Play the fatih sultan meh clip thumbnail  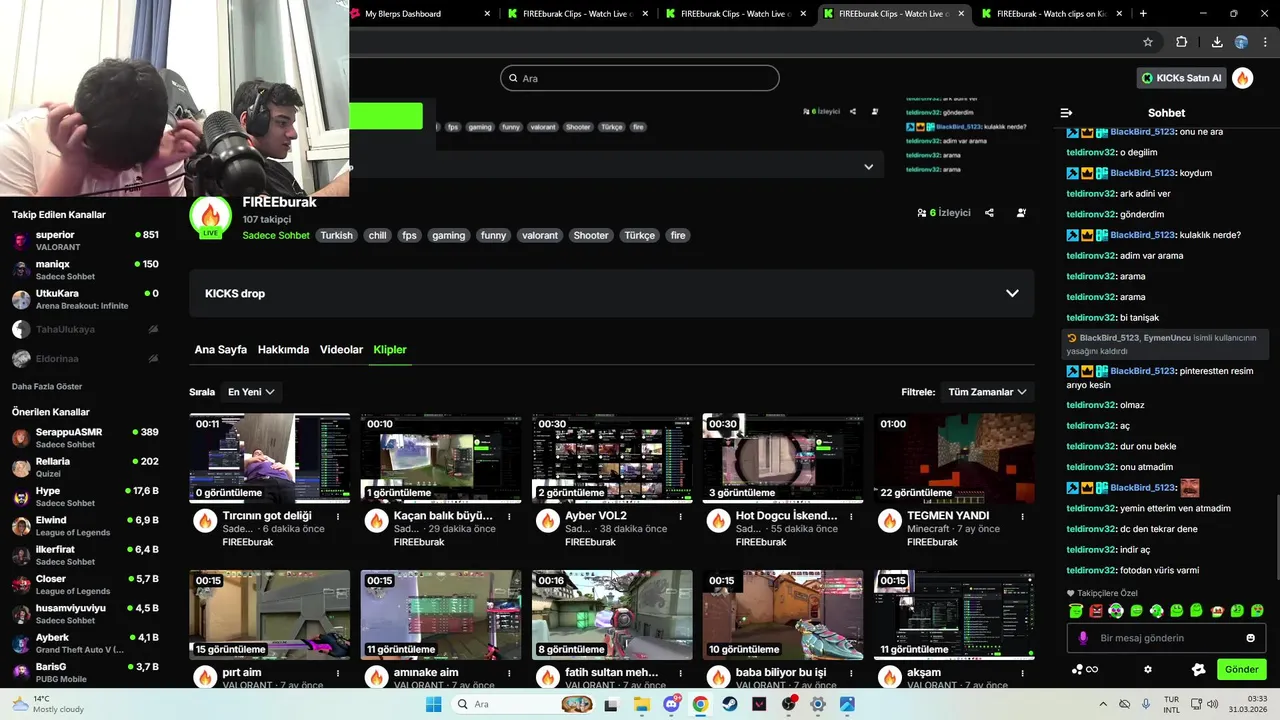(x=612, y=615)
